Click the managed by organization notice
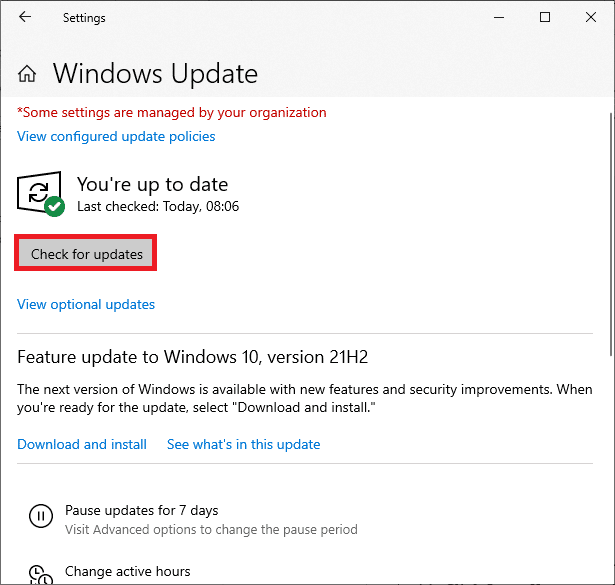 [x=172, y=113]
